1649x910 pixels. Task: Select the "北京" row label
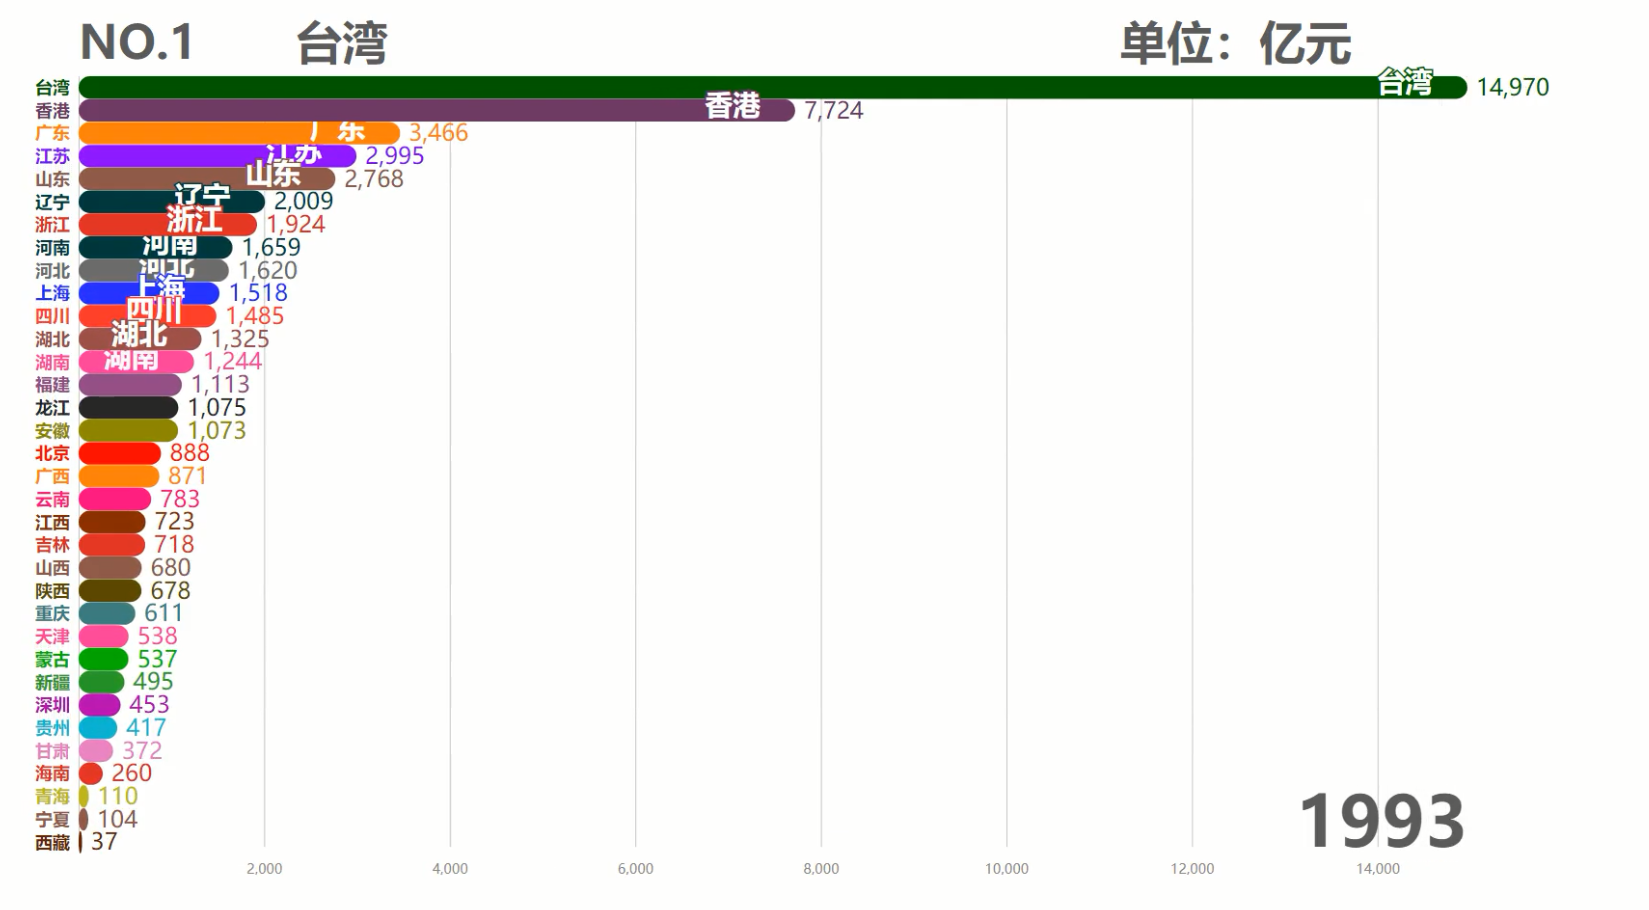[53, 453]
